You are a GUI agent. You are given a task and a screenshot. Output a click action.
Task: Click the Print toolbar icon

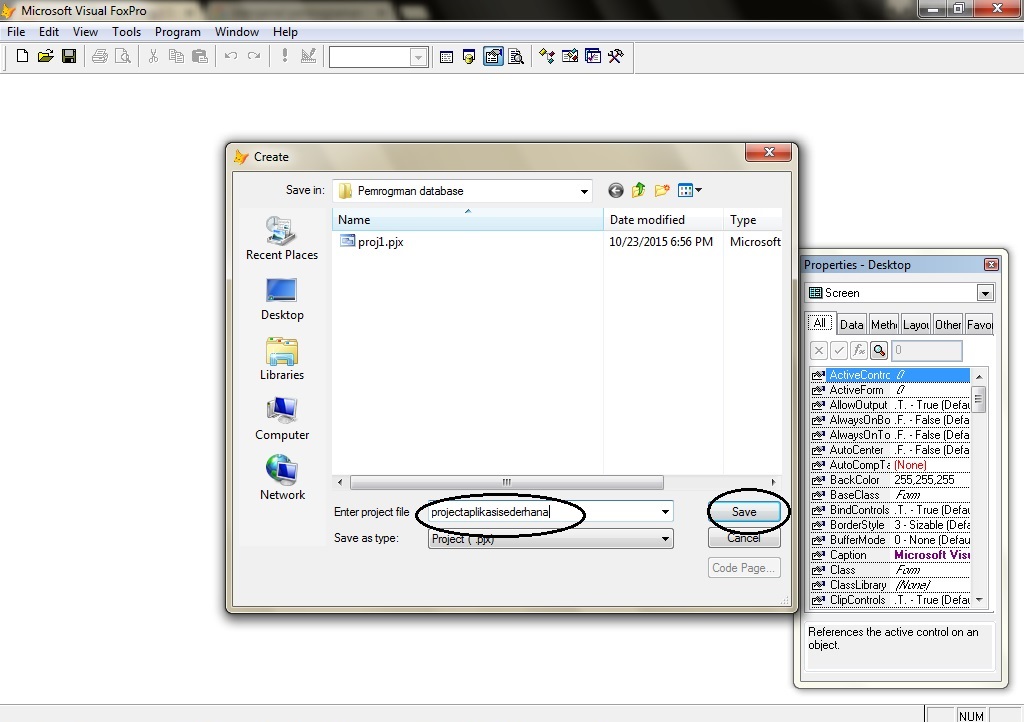[100, 57]
